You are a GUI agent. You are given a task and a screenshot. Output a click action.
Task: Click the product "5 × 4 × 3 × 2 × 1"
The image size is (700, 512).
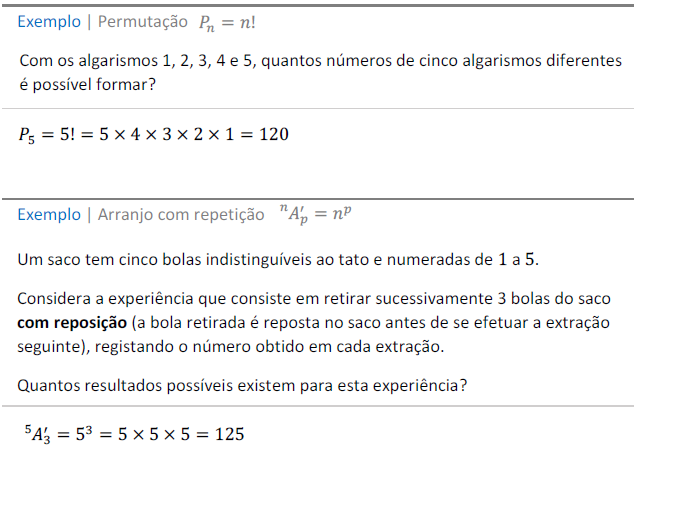click(170, 134)
